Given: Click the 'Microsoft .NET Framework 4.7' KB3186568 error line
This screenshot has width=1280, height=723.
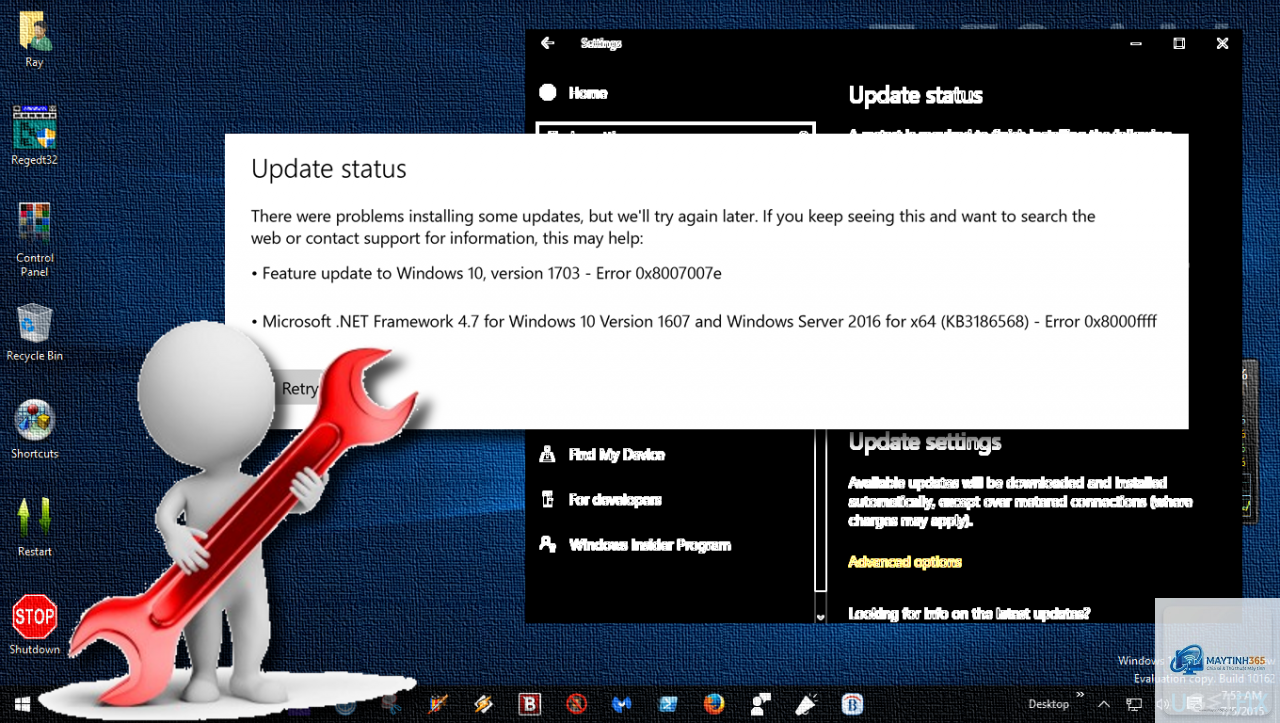Looking at the screenshot, I should click(704, 321).
